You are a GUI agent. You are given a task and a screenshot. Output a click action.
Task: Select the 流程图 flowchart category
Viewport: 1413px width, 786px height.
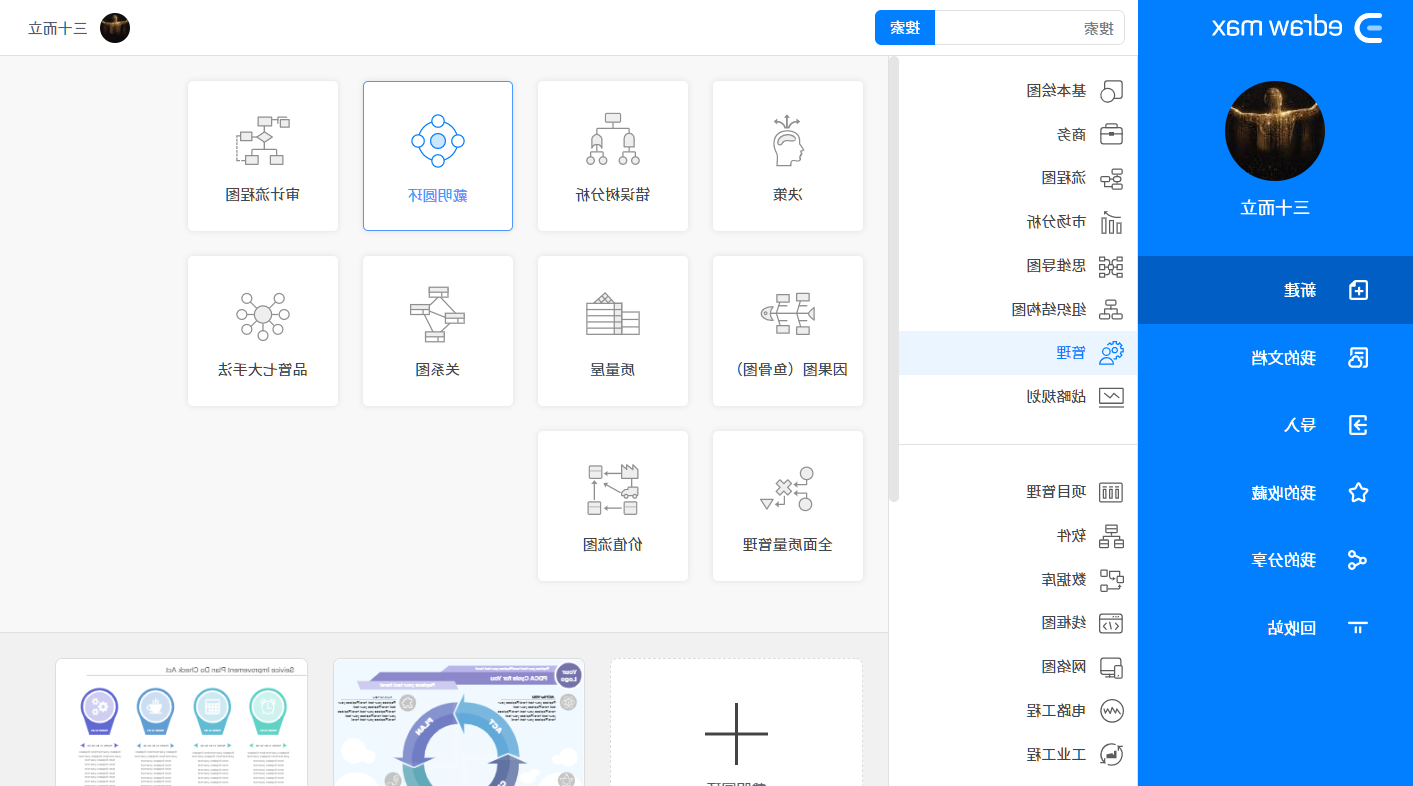click(x=1018, y=178)
